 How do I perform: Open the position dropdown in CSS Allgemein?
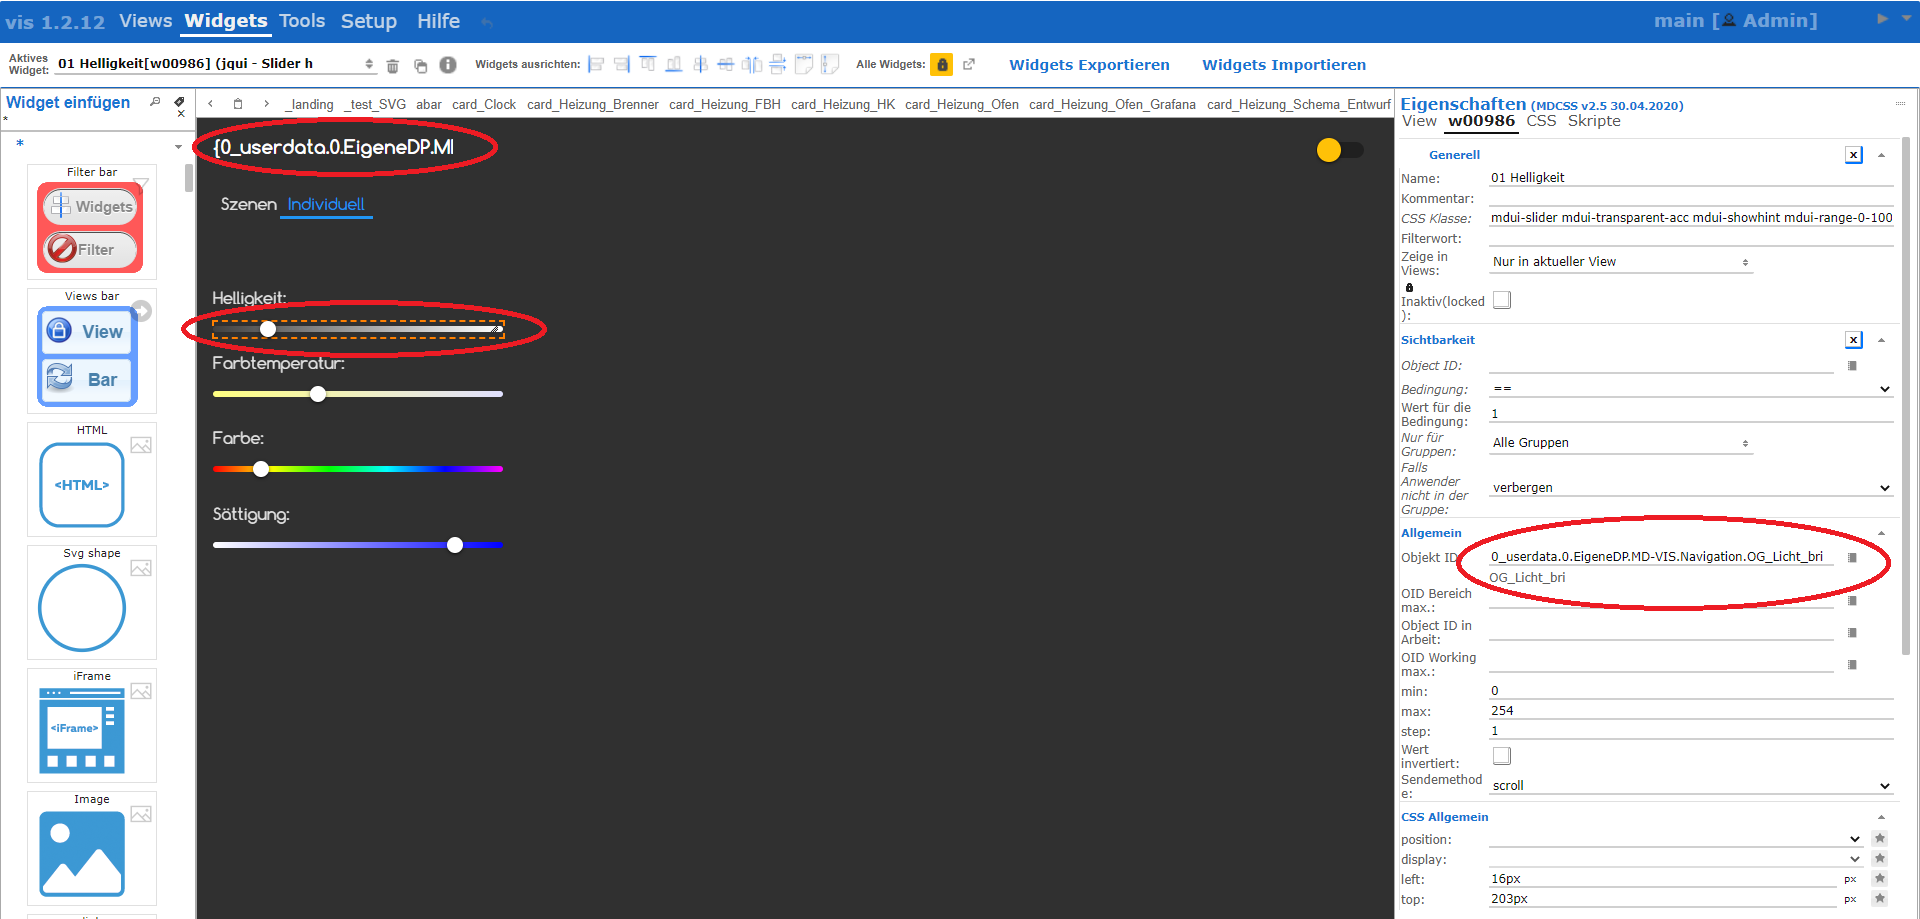pyautogui.click(x=1676, y=839)
